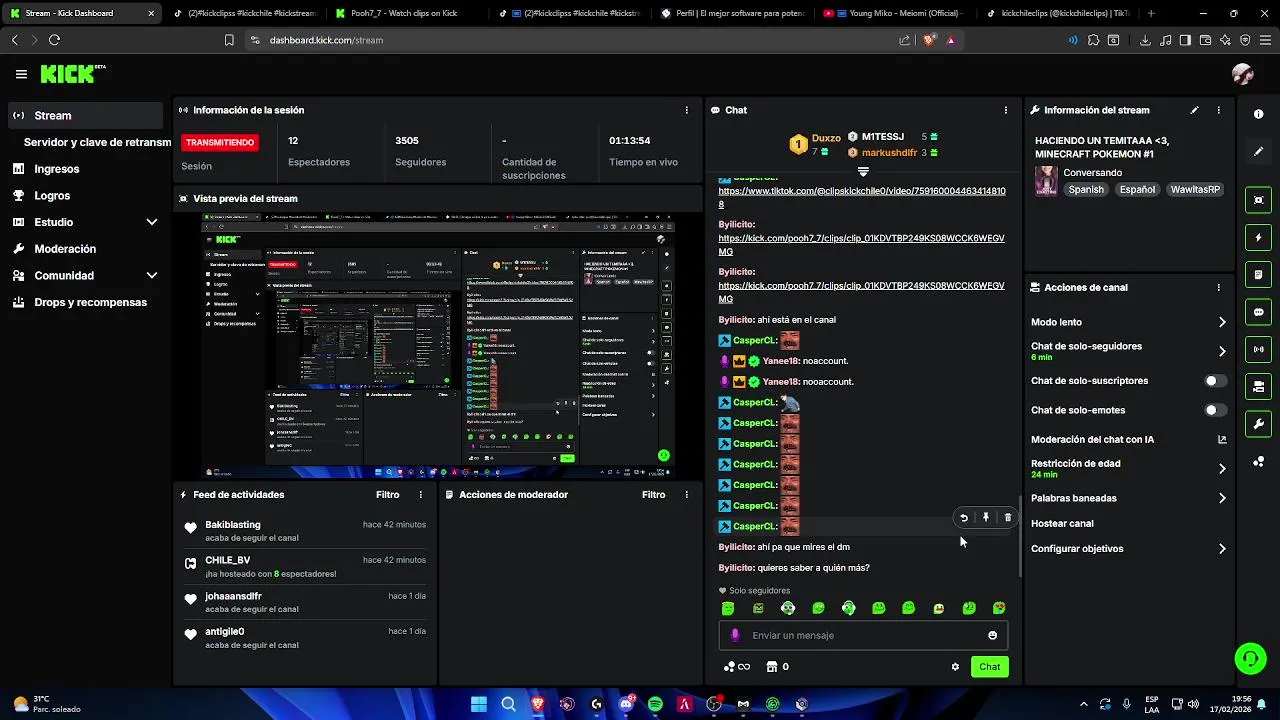Open the browser downloads icon
Screen dimensions: 1280x720
pos(1145,40)
